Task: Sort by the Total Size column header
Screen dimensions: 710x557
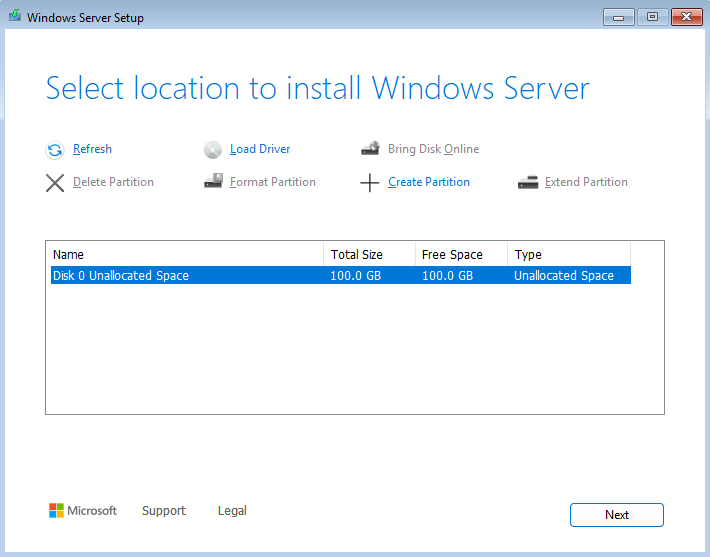Action: 369,254
